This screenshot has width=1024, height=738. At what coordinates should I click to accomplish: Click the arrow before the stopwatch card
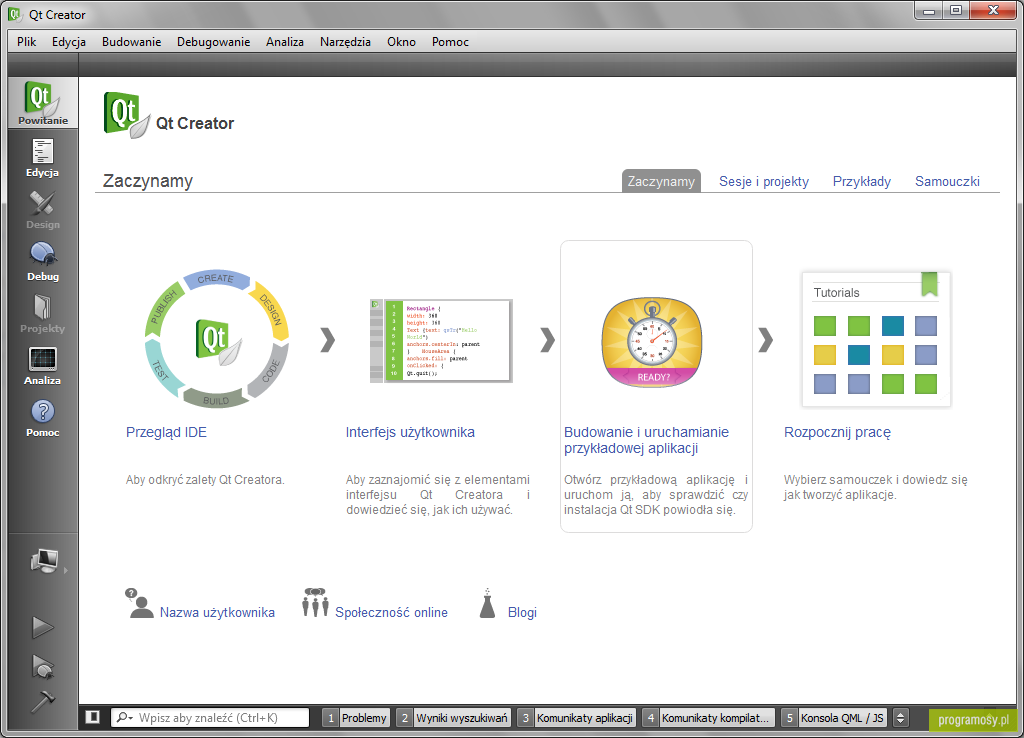[548, 340]
